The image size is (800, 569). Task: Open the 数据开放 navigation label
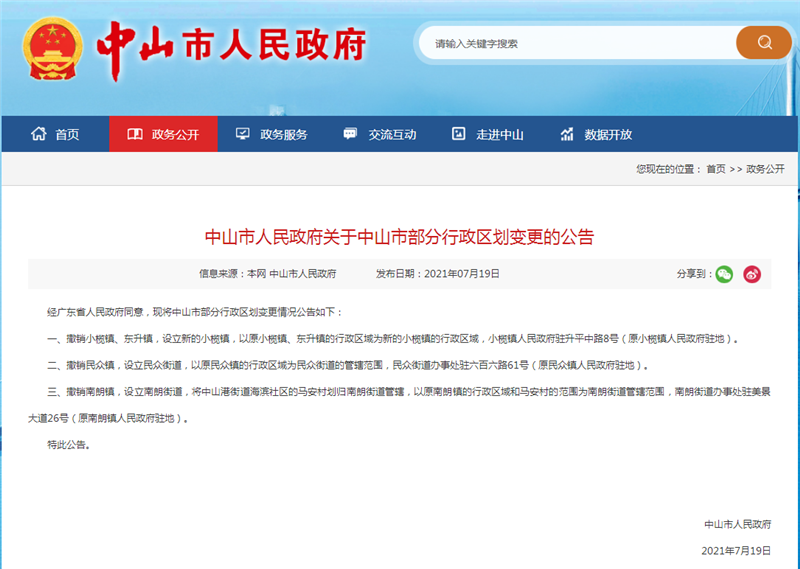[x=608, y=135]
